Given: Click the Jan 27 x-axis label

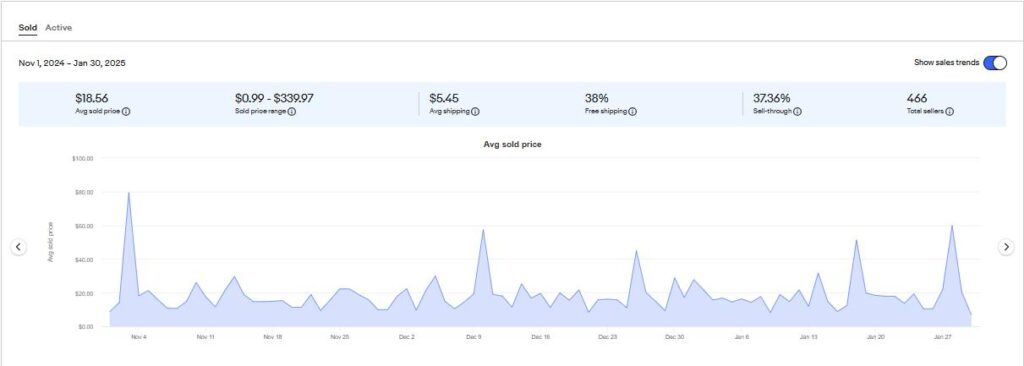Looking at the screenshot, I should point(943,337).
